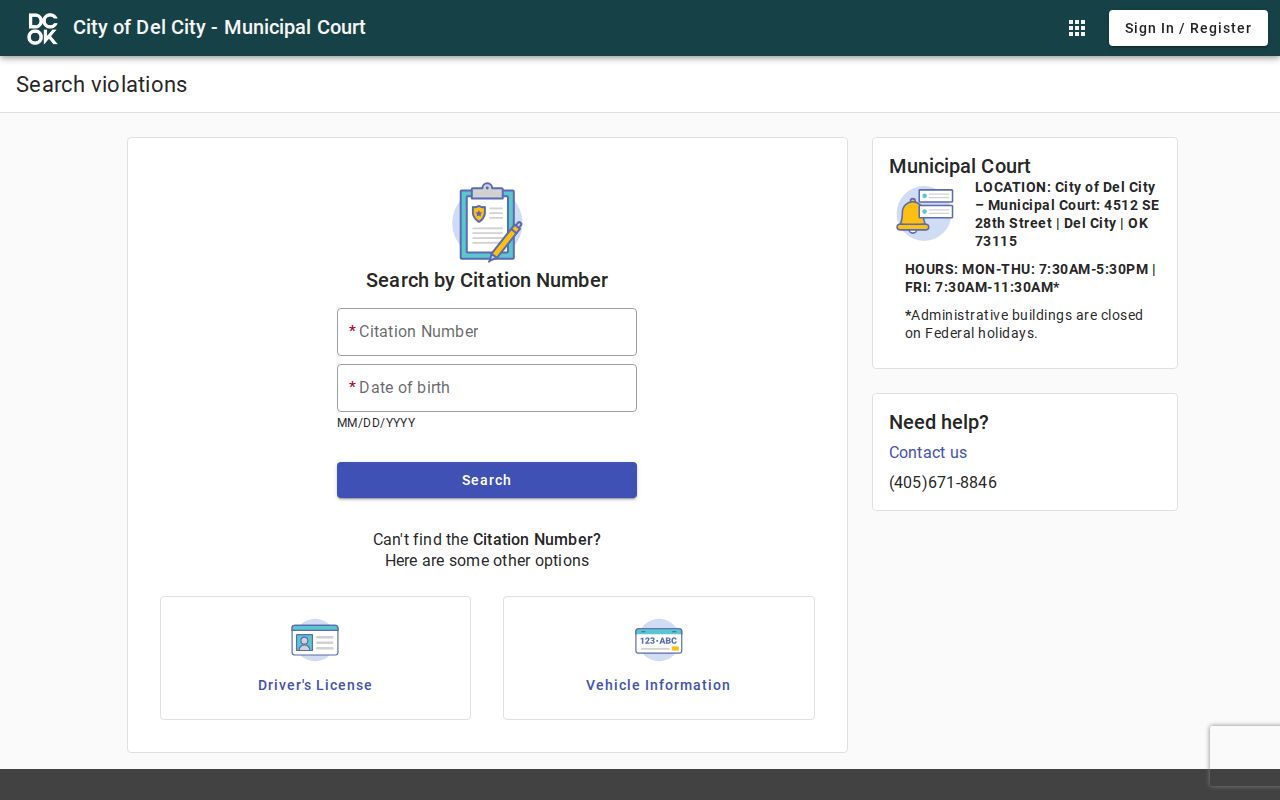1280x800 pixels.
Task: Click the 123-ABC license plate icon
Action: [x=659, y=640]
